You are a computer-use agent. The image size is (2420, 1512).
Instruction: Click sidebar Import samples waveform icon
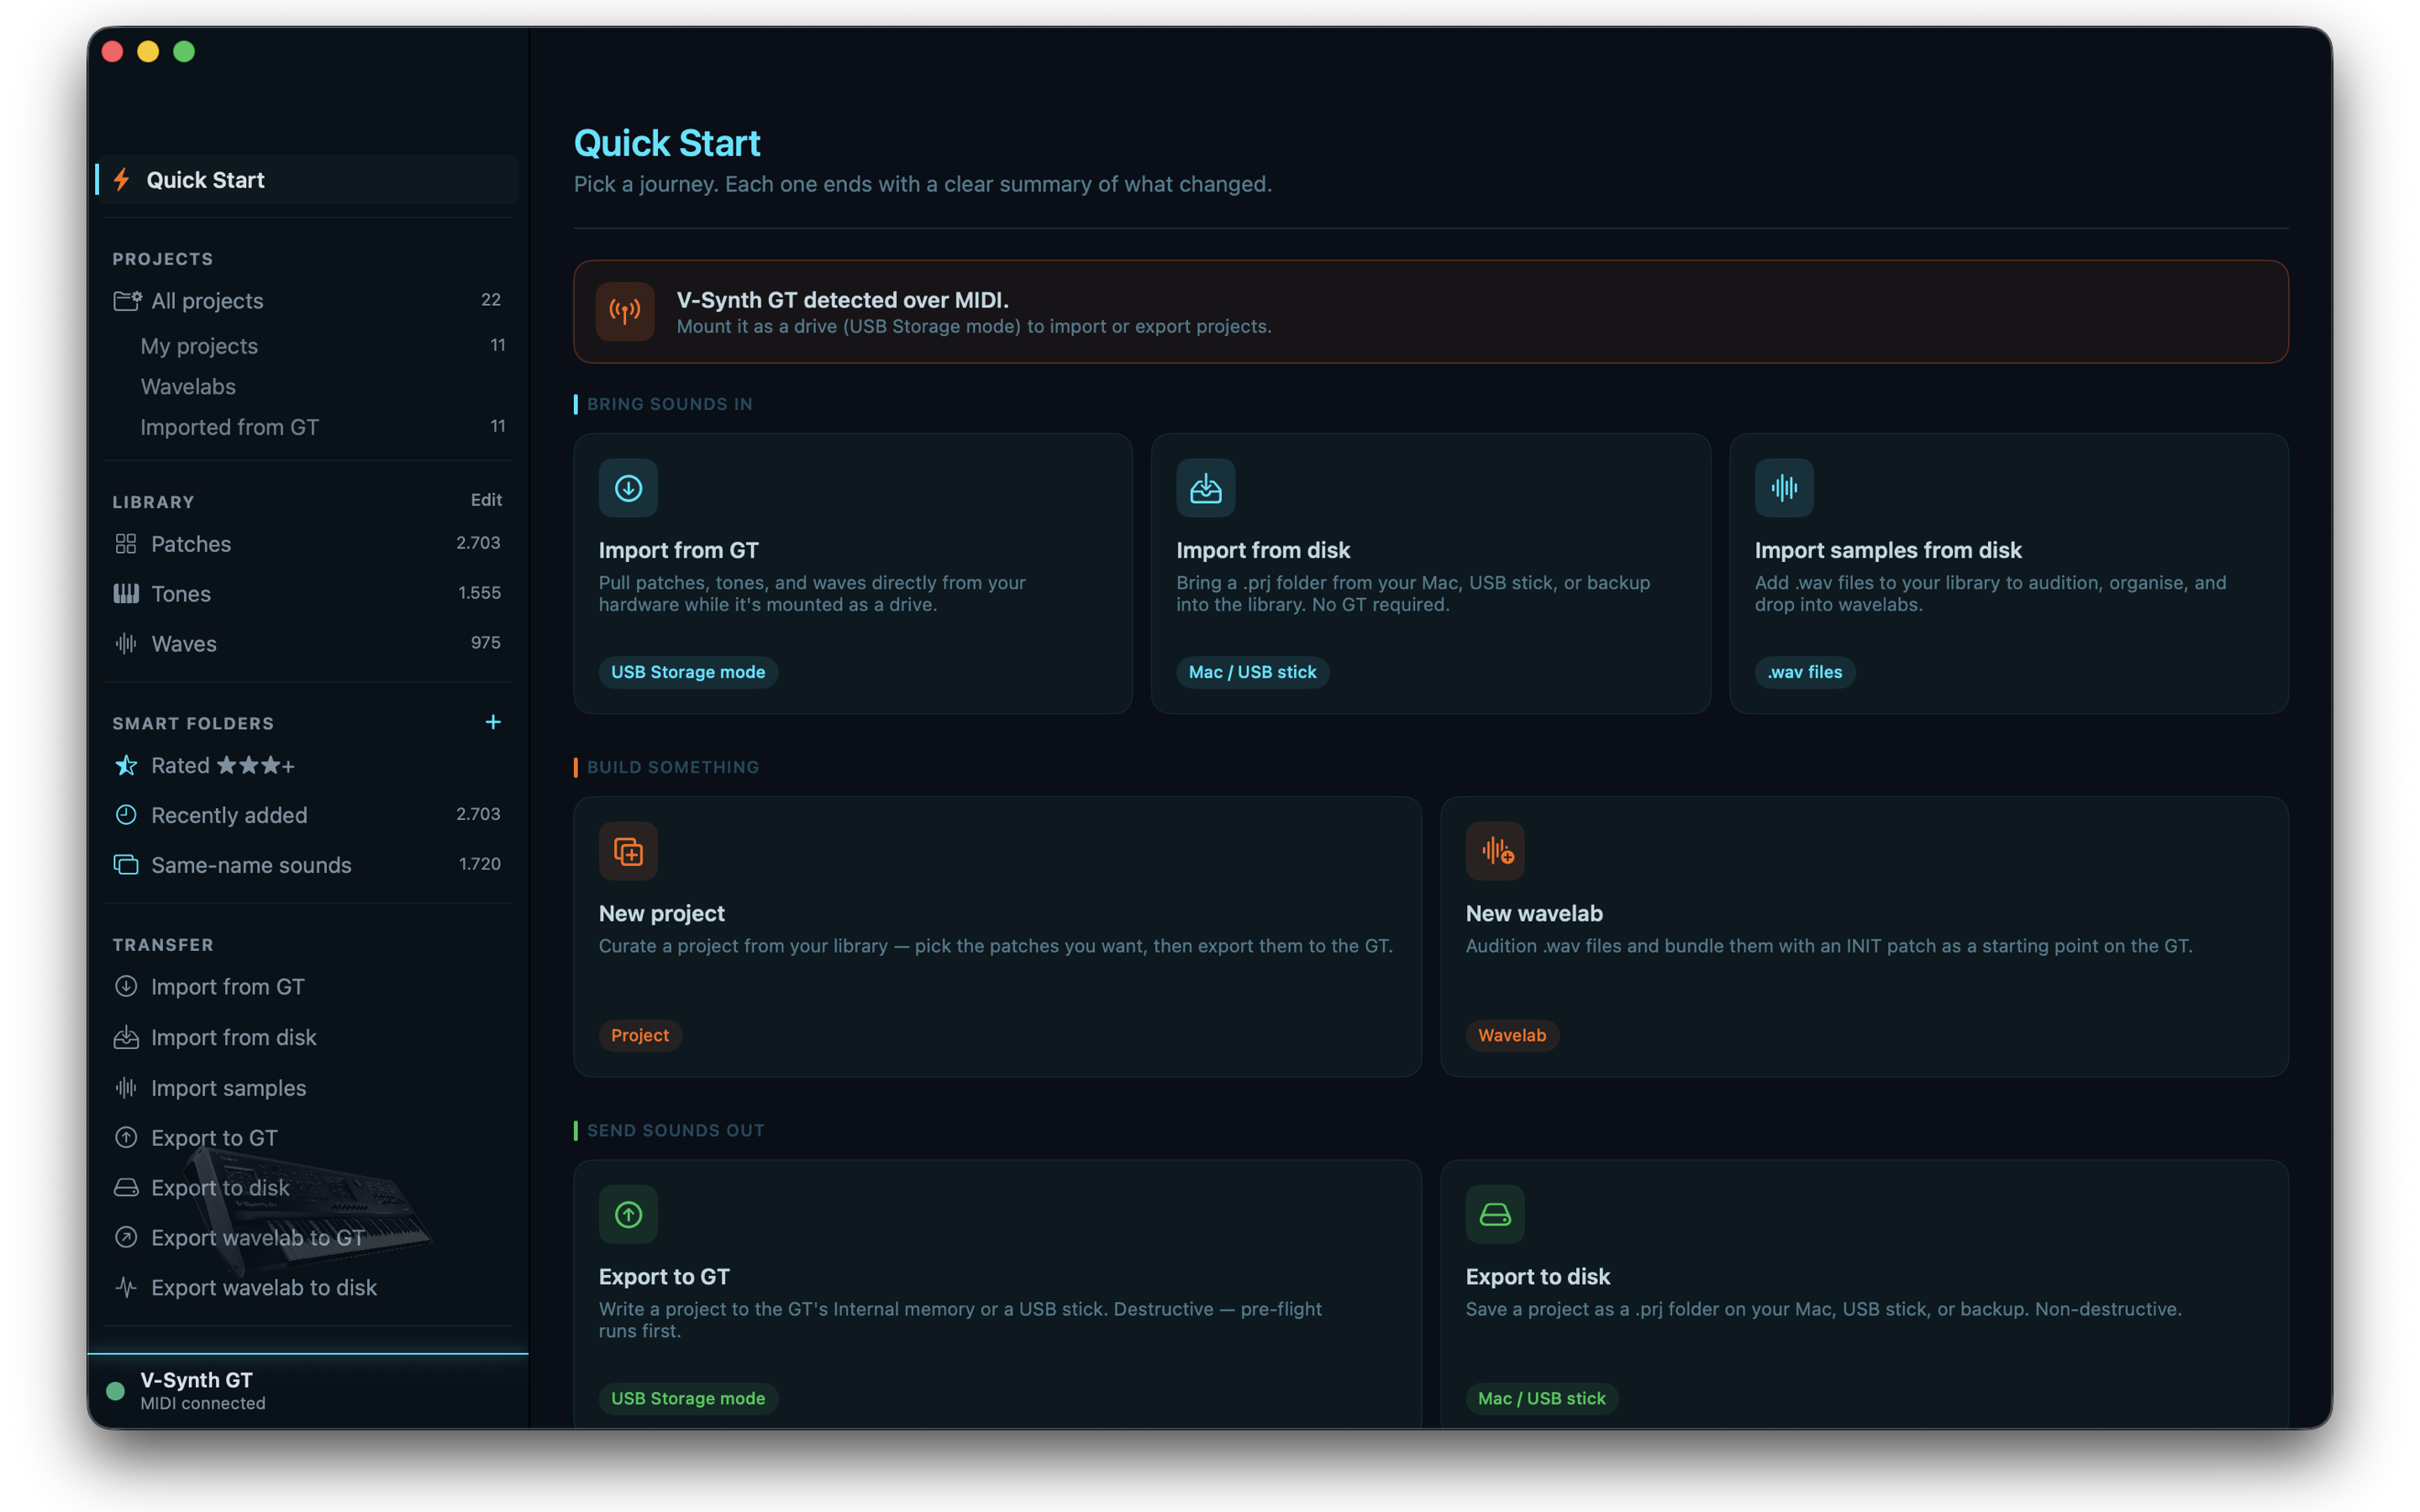(126, 1088)
